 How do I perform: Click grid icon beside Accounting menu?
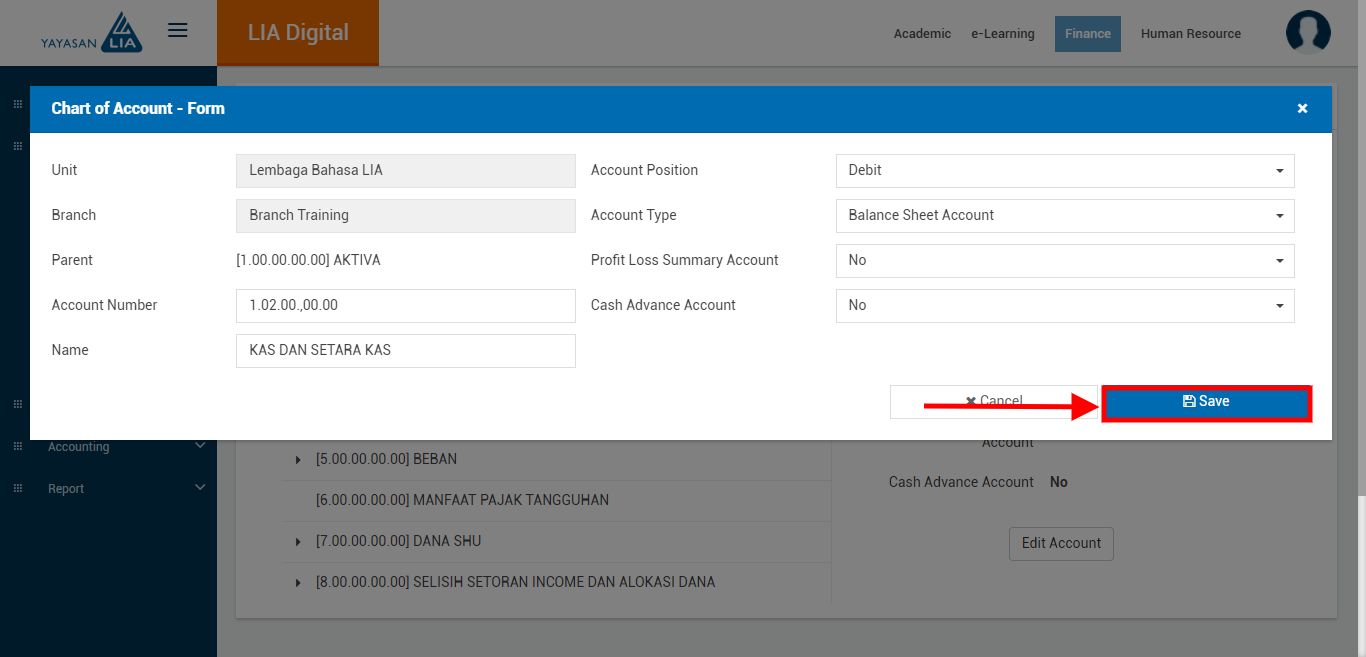[17, 446]
